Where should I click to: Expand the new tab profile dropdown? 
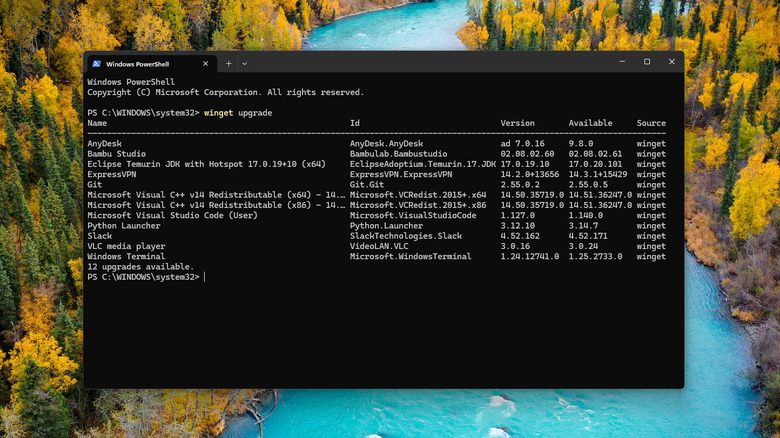[244, 64]
